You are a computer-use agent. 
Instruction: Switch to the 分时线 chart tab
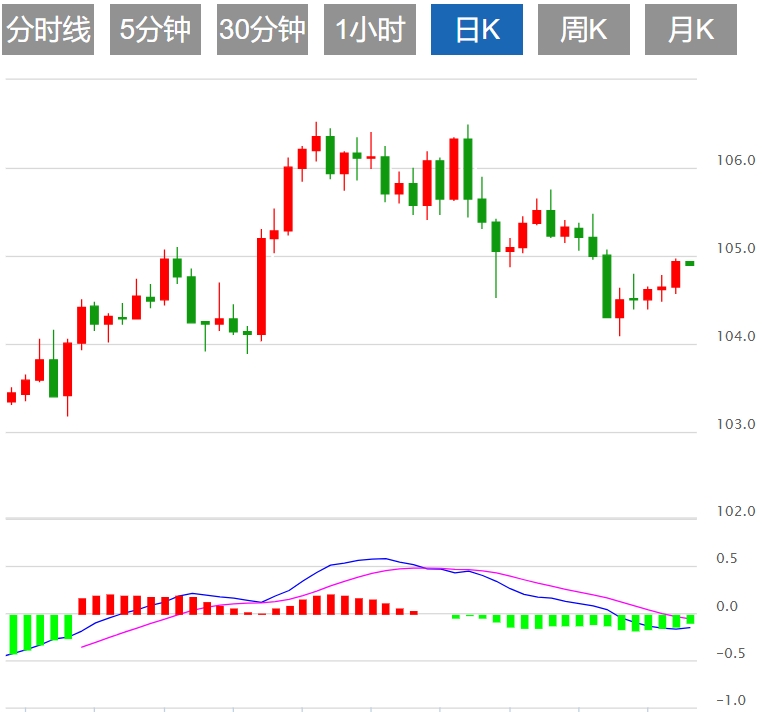click(x=48, y=29)
